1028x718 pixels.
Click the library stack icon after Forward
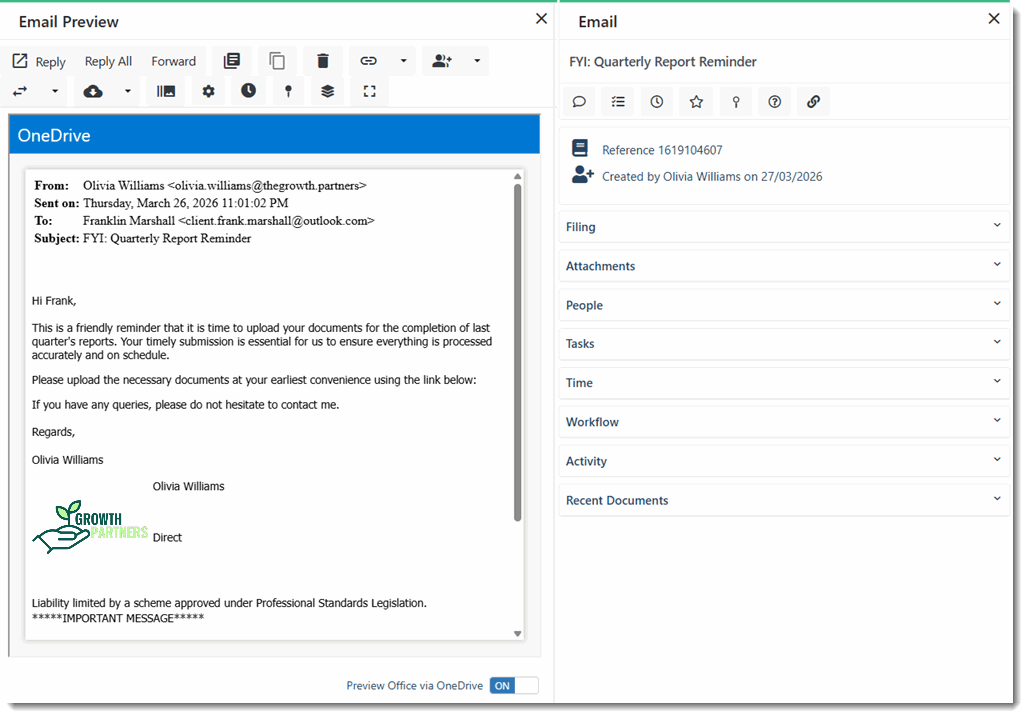(232, 61)
